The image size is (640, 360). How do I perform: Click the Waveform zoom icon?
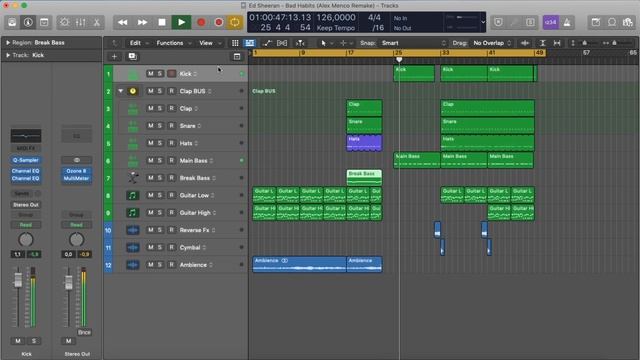(x=525, y=43)
